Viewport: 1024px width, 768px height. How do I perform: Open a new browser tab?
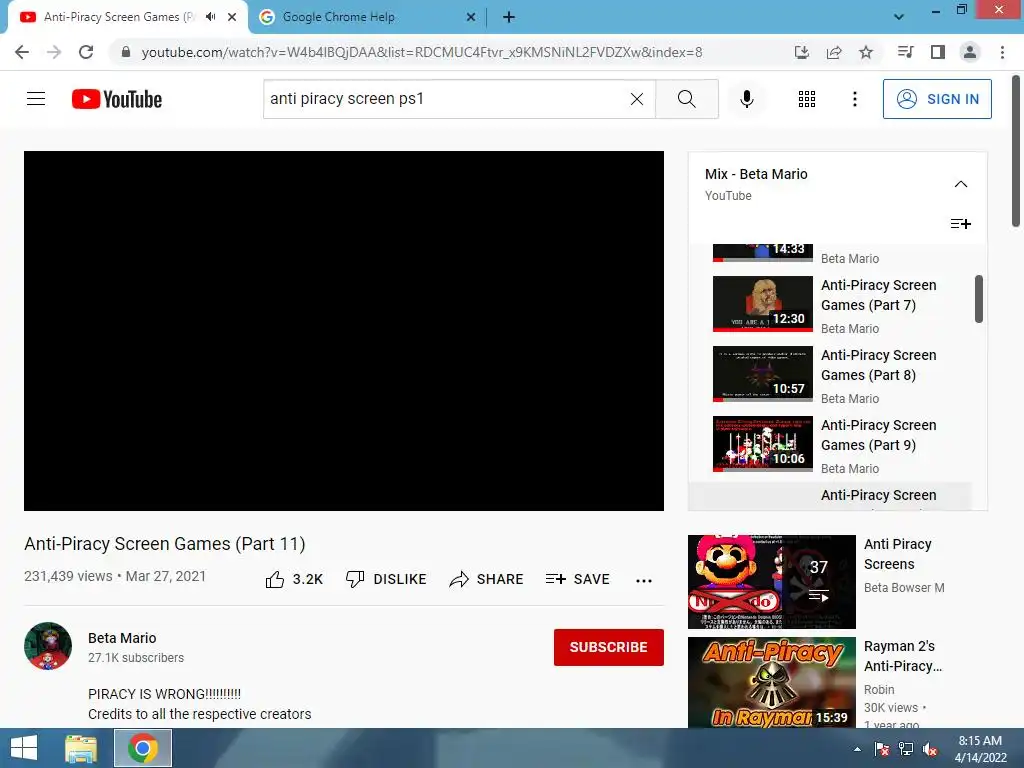point(509,17)
